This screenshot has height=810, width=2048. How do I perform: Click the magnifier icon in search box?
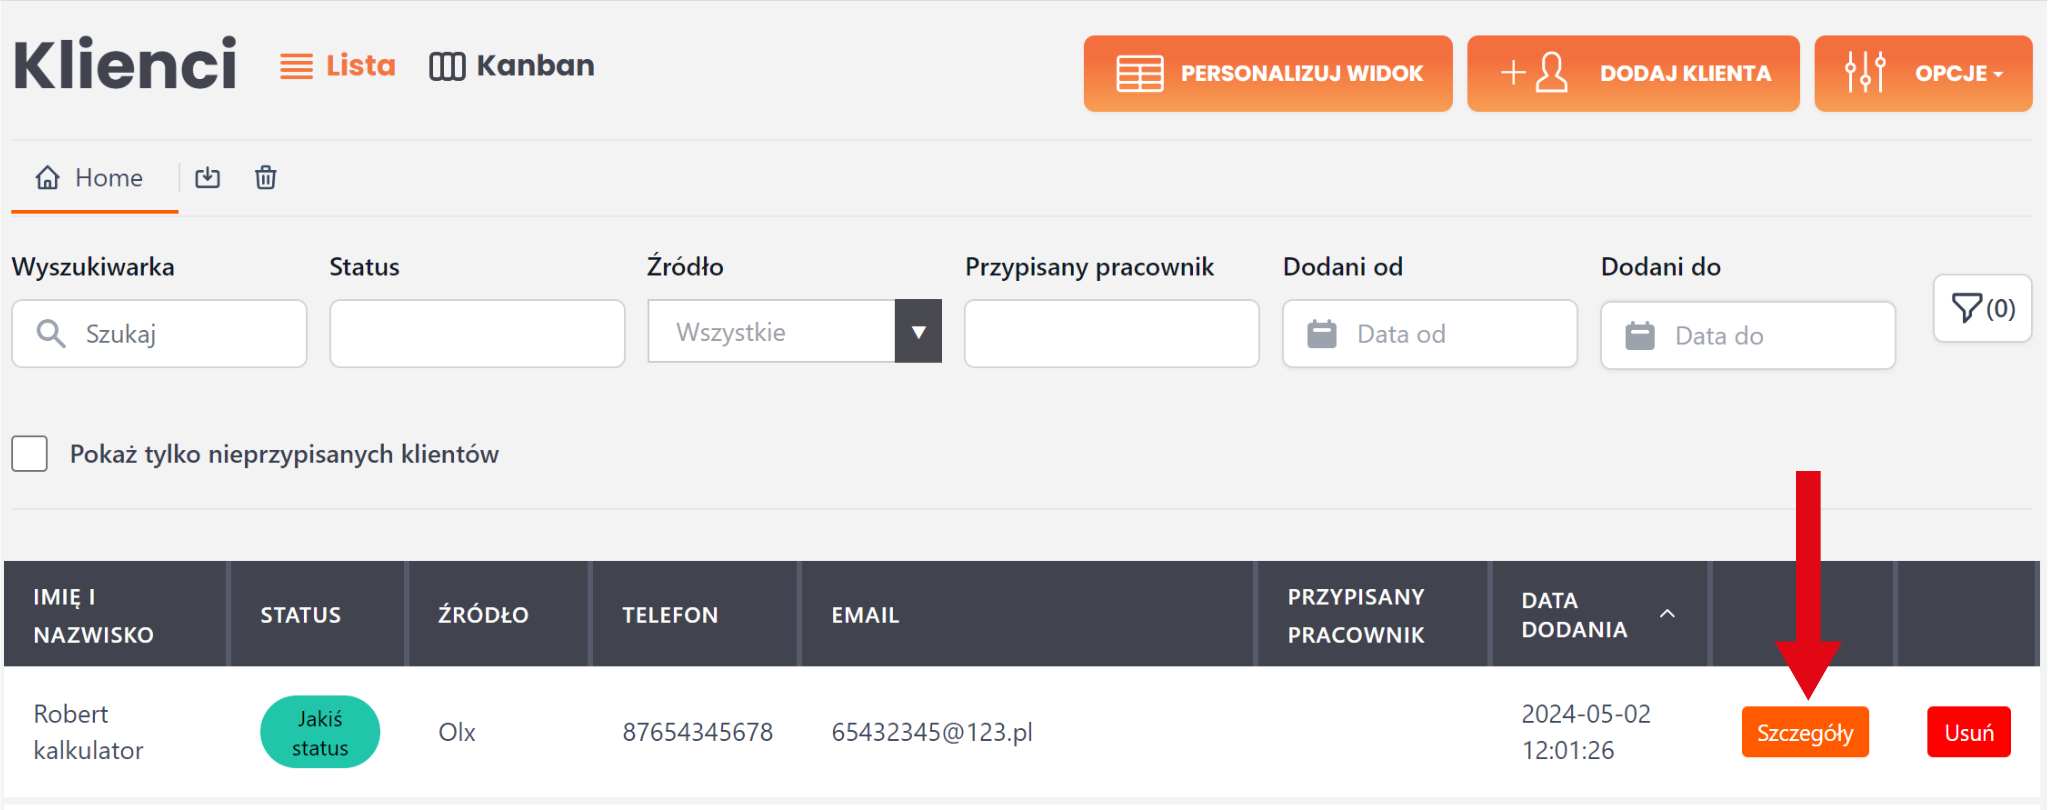point(51,334)
